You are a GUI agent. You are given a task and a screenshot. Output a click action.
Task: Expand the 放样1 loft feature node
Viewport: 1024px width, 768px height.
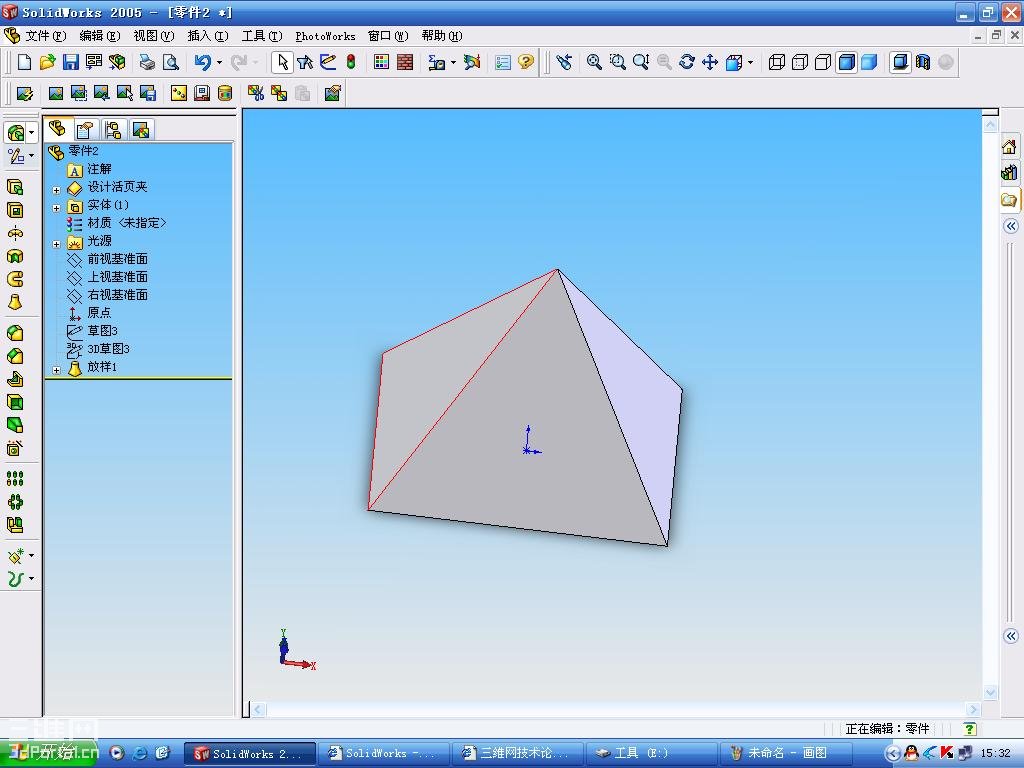[56, 370]
